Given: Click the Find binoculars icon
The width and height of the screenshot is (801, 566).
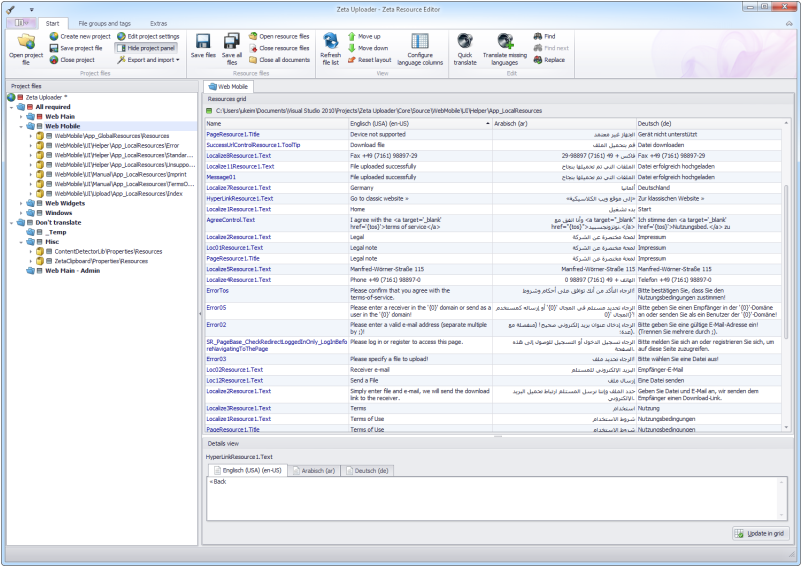Looking at the screenshot, I should [537, 36].
